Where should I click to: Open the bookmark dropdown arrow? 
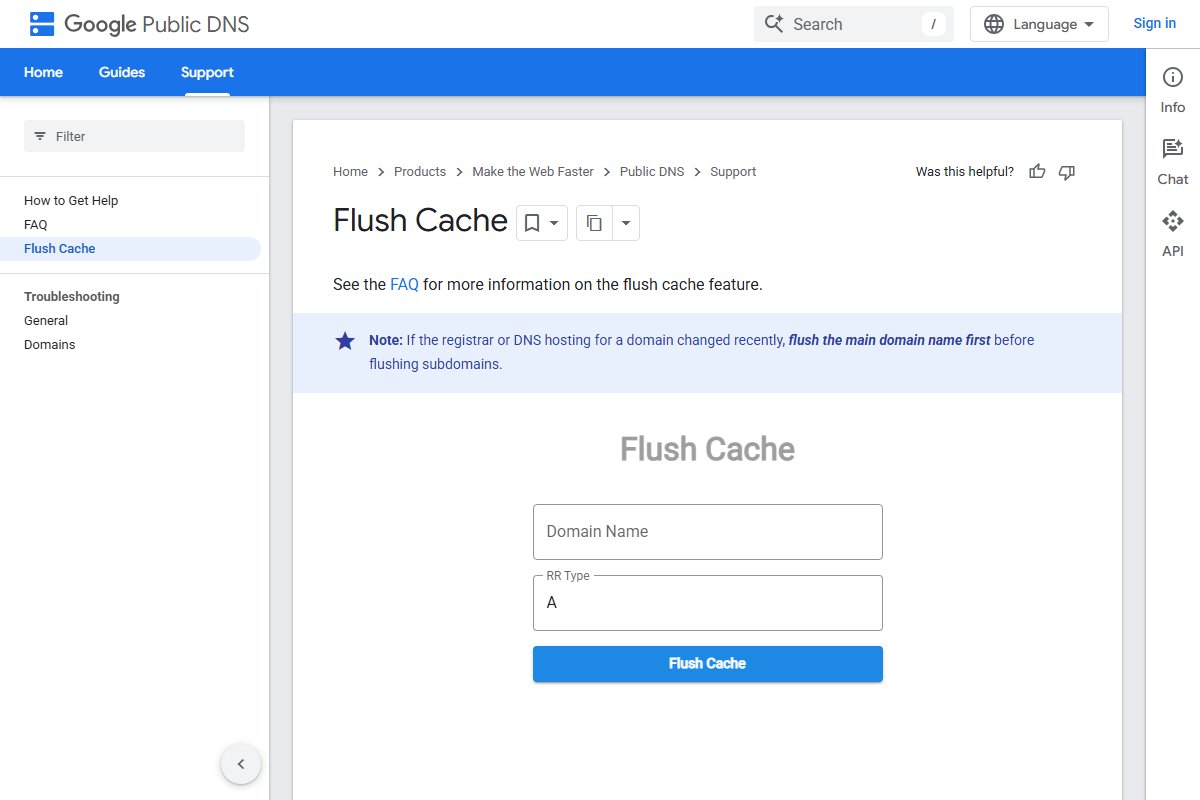(554, 223)
